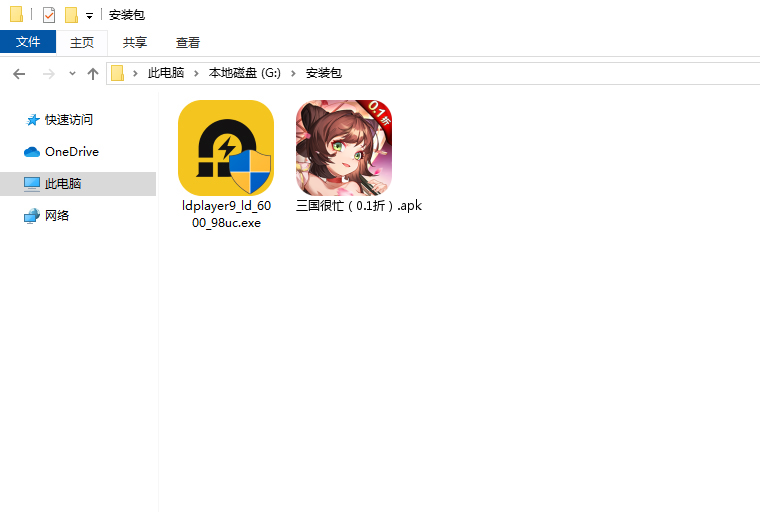This screenshot has width=760, height=512.
Task: Open the recent locations dropdown arrow
Action: 72,74
